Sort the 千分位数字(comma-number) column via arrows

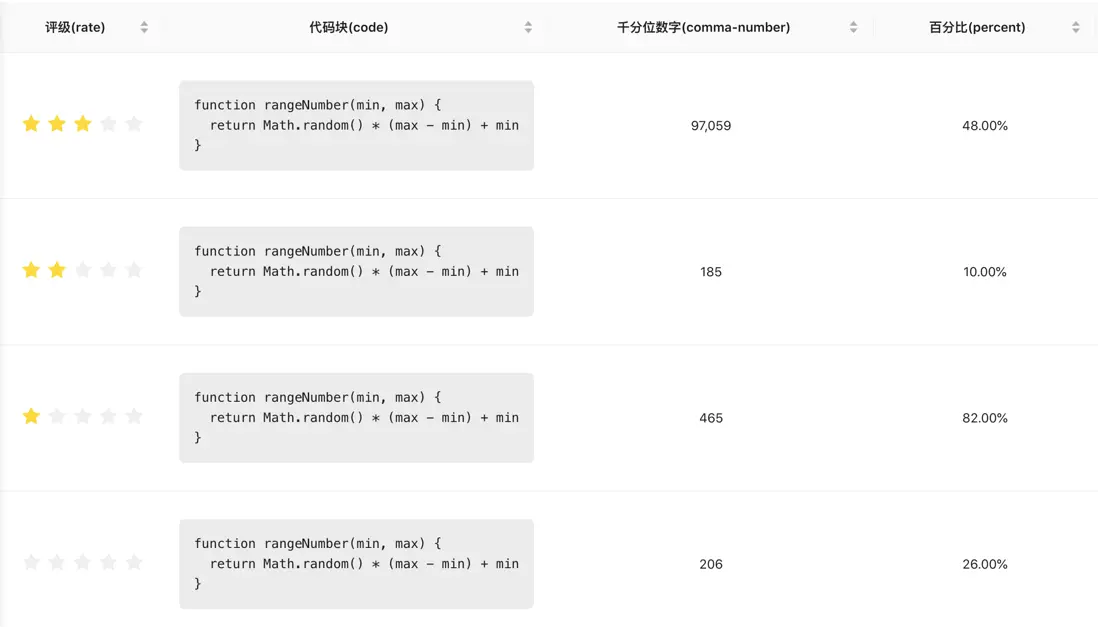tap(853, 27)
